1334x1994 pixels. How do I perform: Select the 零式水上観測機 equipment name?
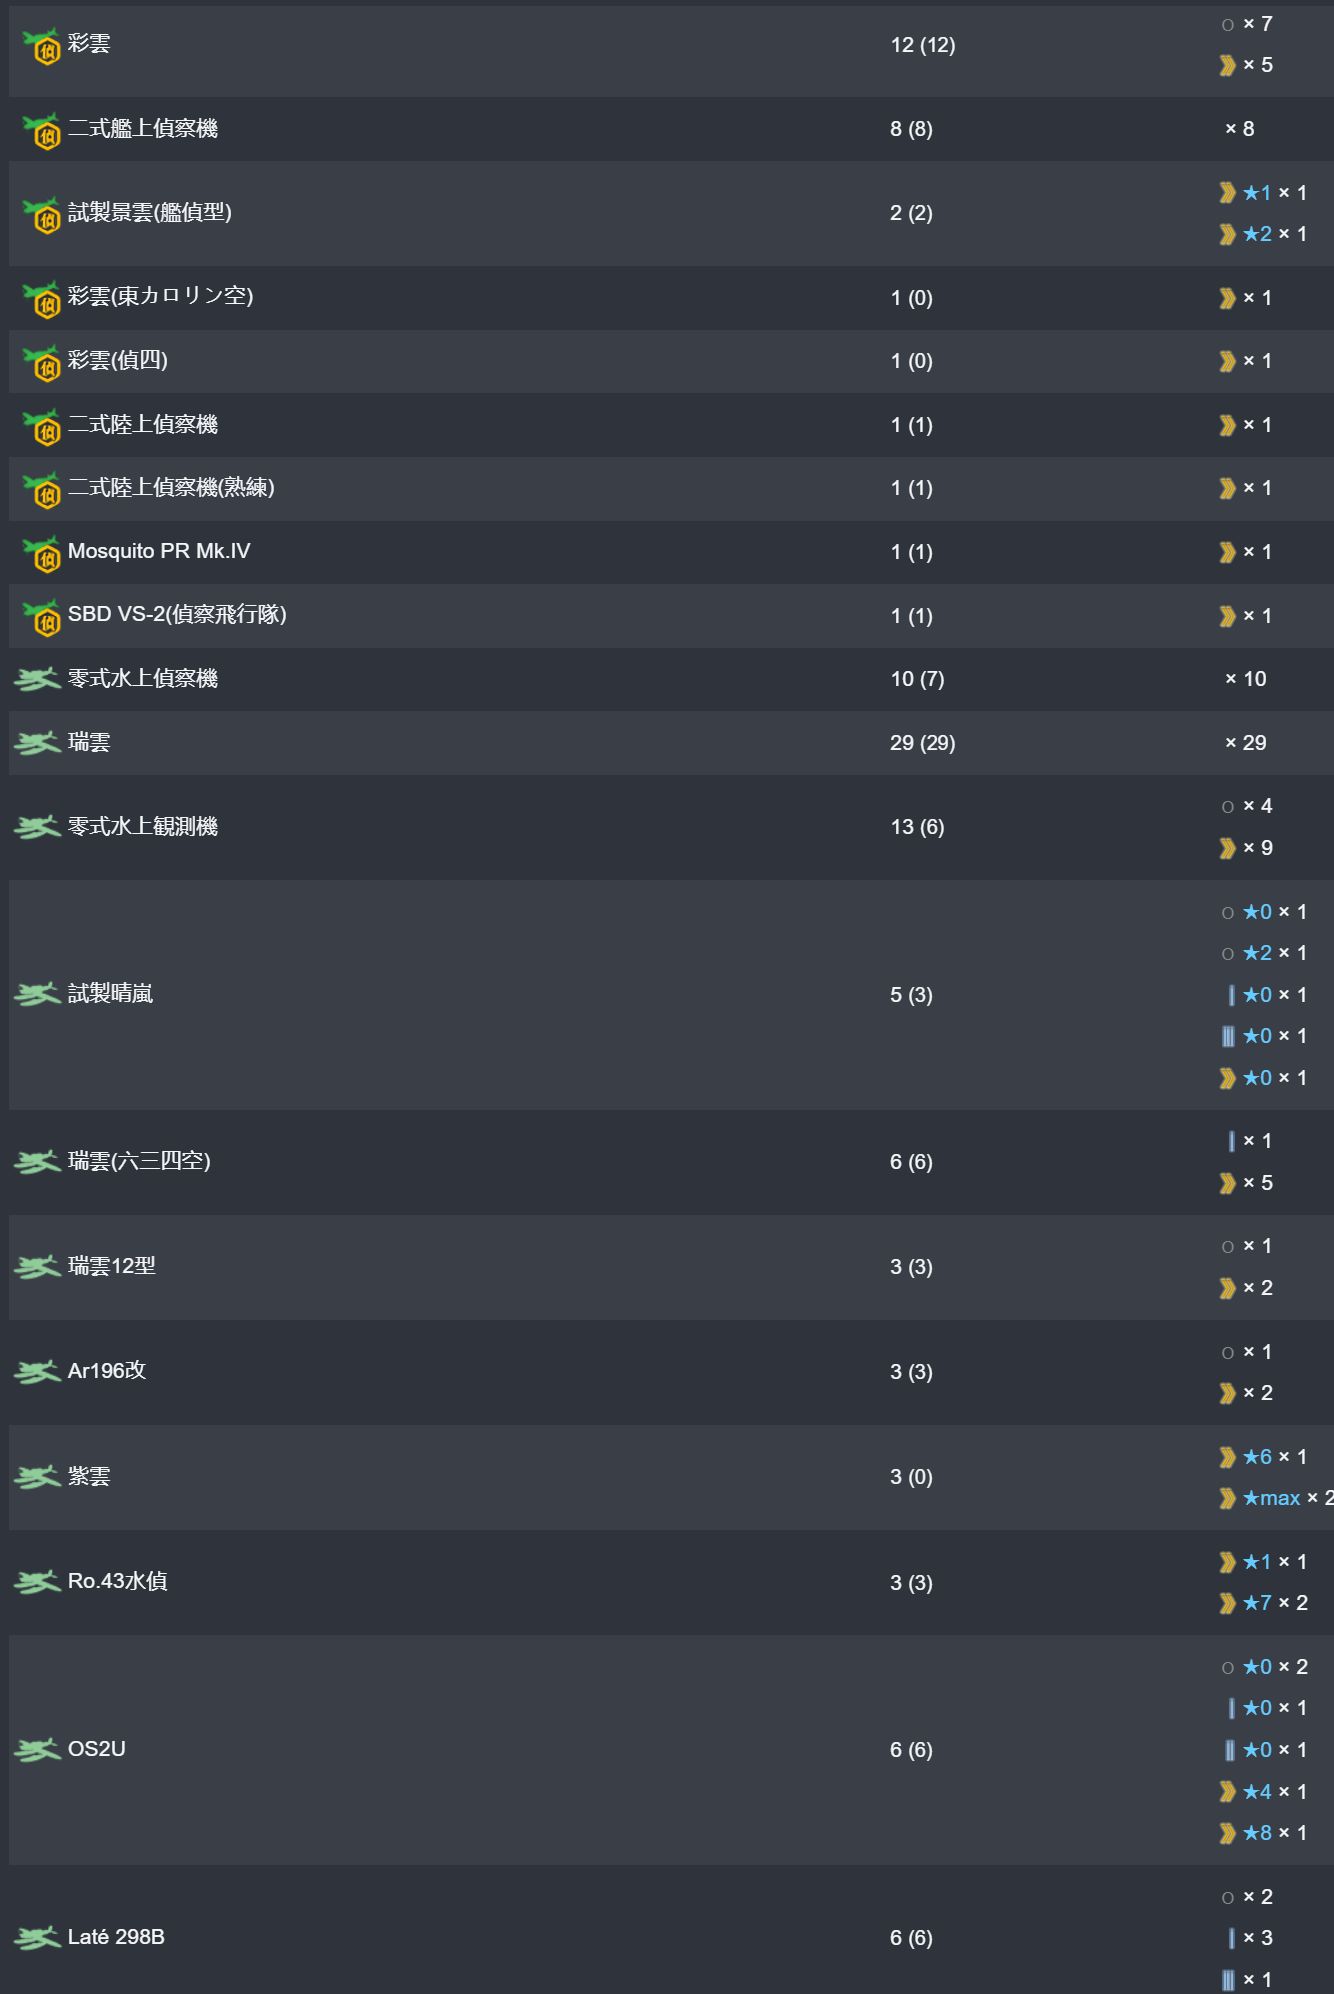click(143, 826)
